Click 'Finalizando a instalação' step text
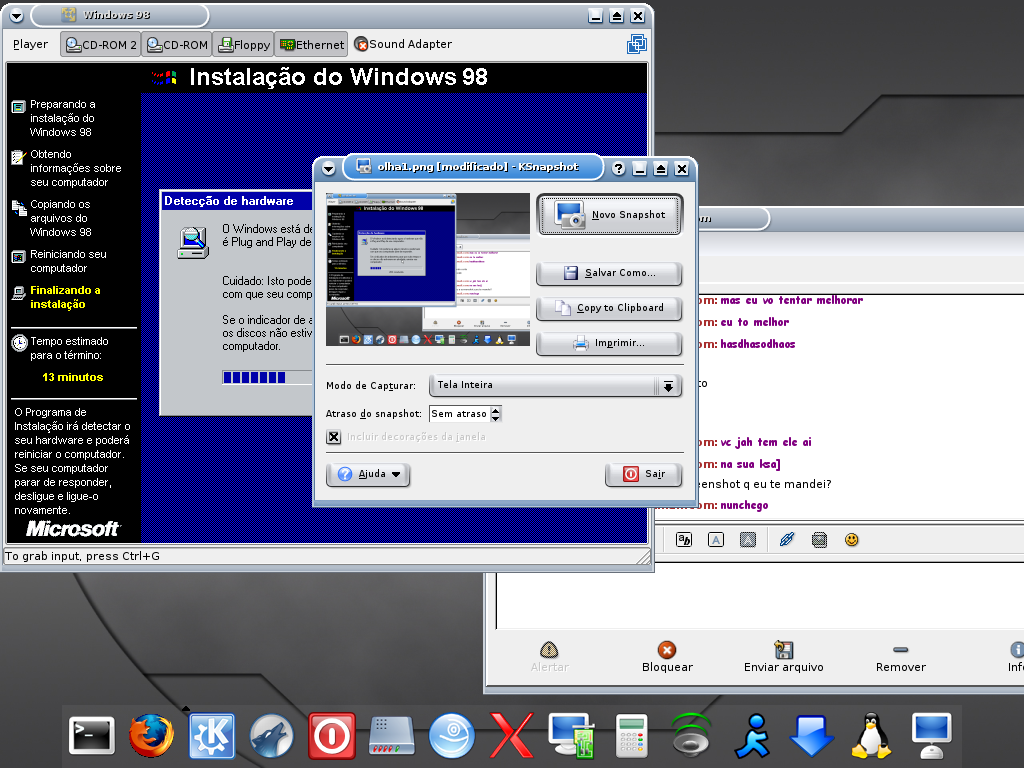 click(x=65, y=297)
